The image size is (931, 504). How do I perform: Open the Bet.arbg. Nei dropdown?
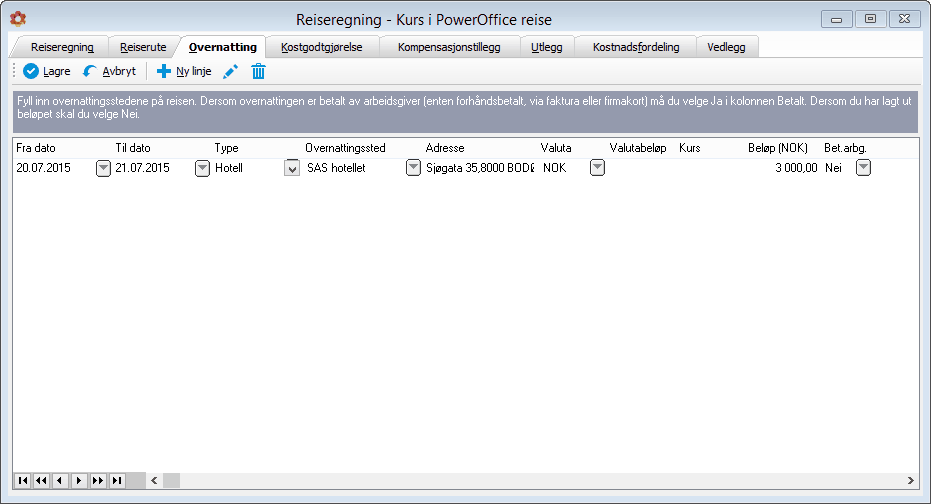[x=863, y=168]
